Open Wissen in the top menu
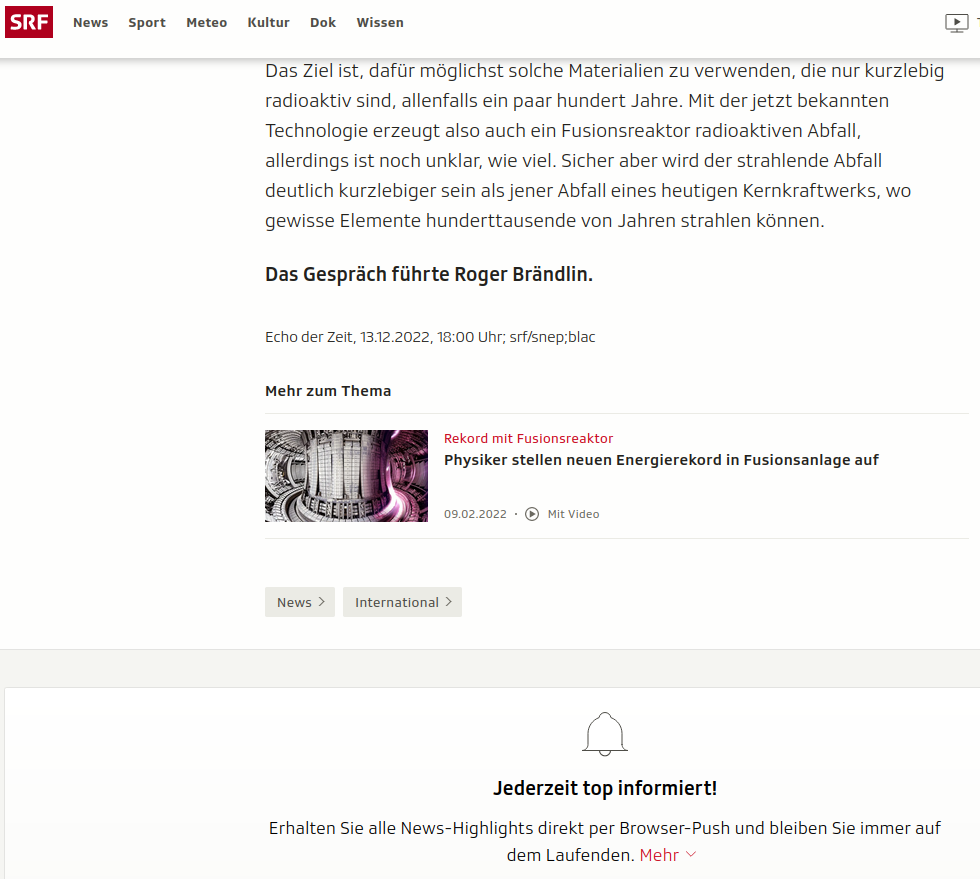The image size is (980, 879). pos(380,23)
